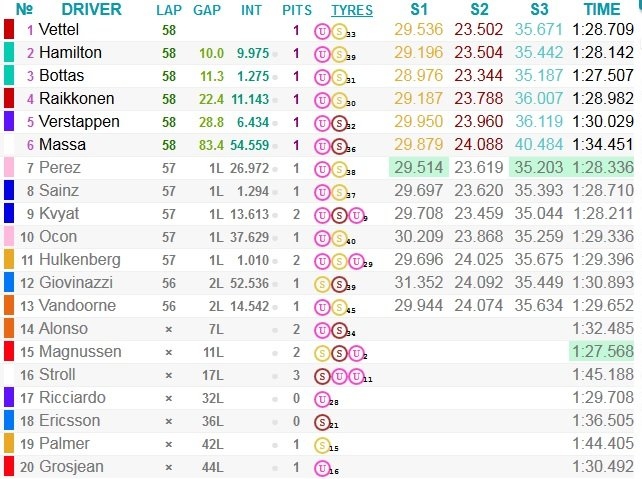The width and height of the screenshot is (642, 479).
Task: Click Palmer's soft tyre icon
Action: (x=322, y=445)
